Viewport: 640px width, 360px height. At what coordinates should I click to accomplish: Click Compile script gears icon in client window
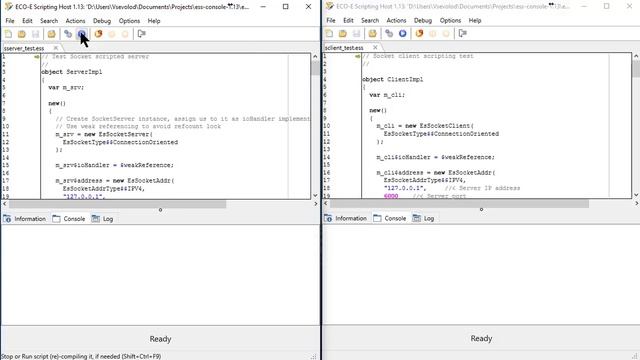[x=389, y=33]
